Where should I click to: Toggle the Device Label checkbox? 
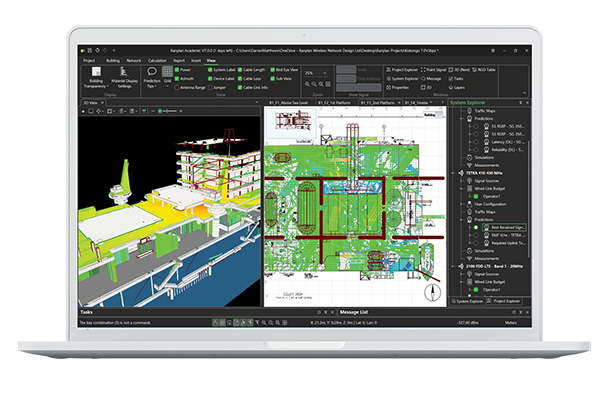[210, 79]
